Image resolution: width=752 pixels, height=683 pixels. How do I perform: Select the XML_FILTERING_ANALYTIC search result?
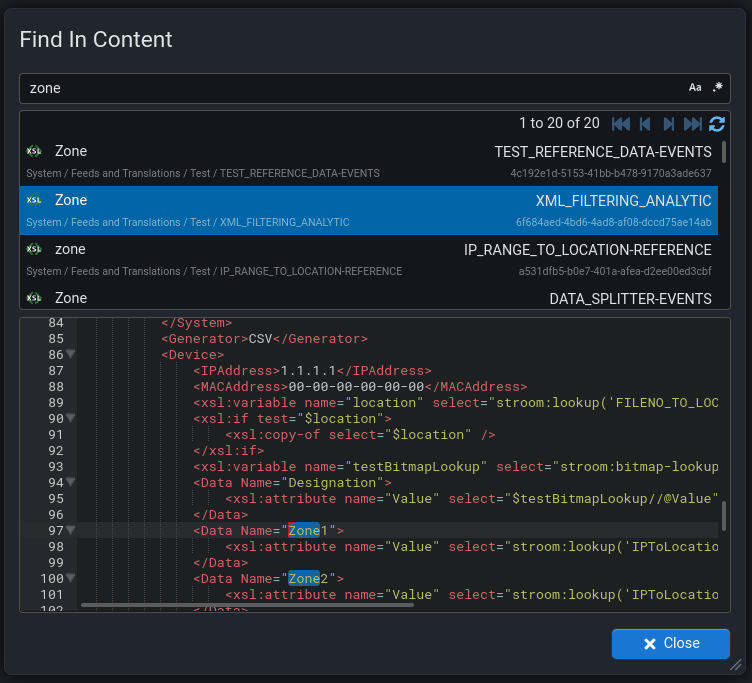coord(368,210)
